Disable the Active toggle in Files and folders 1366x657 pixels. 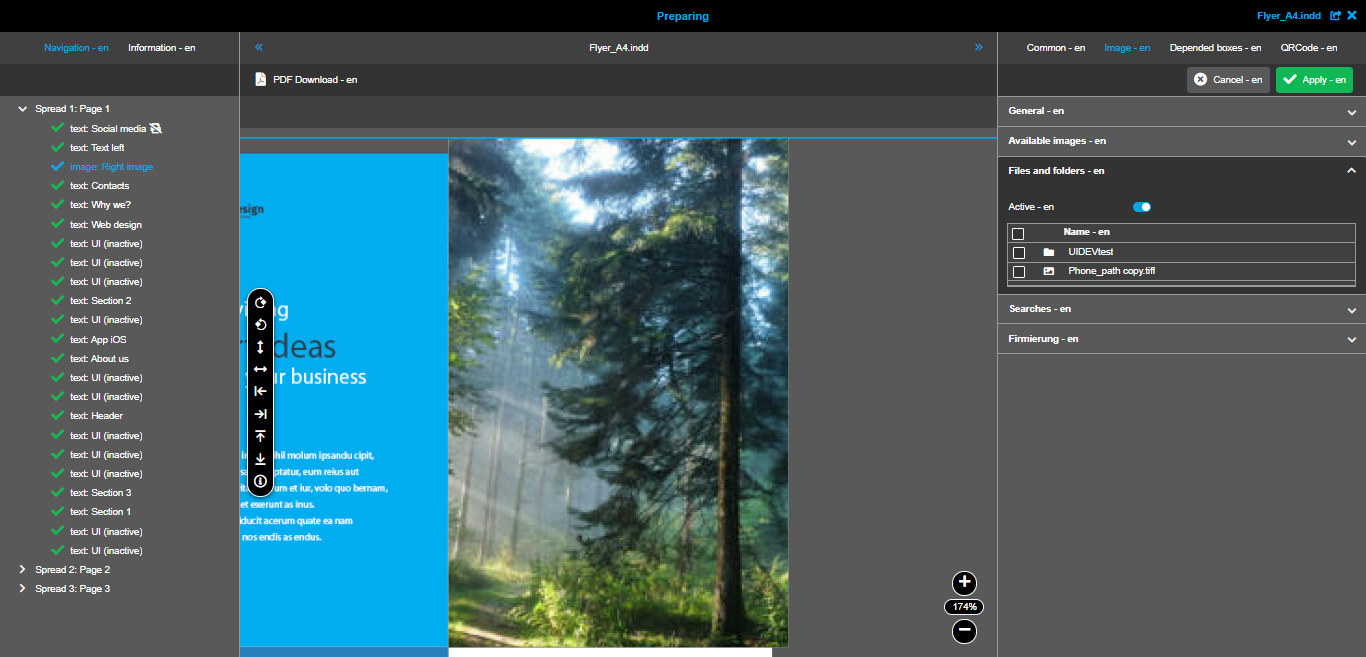click(1141, 206)
